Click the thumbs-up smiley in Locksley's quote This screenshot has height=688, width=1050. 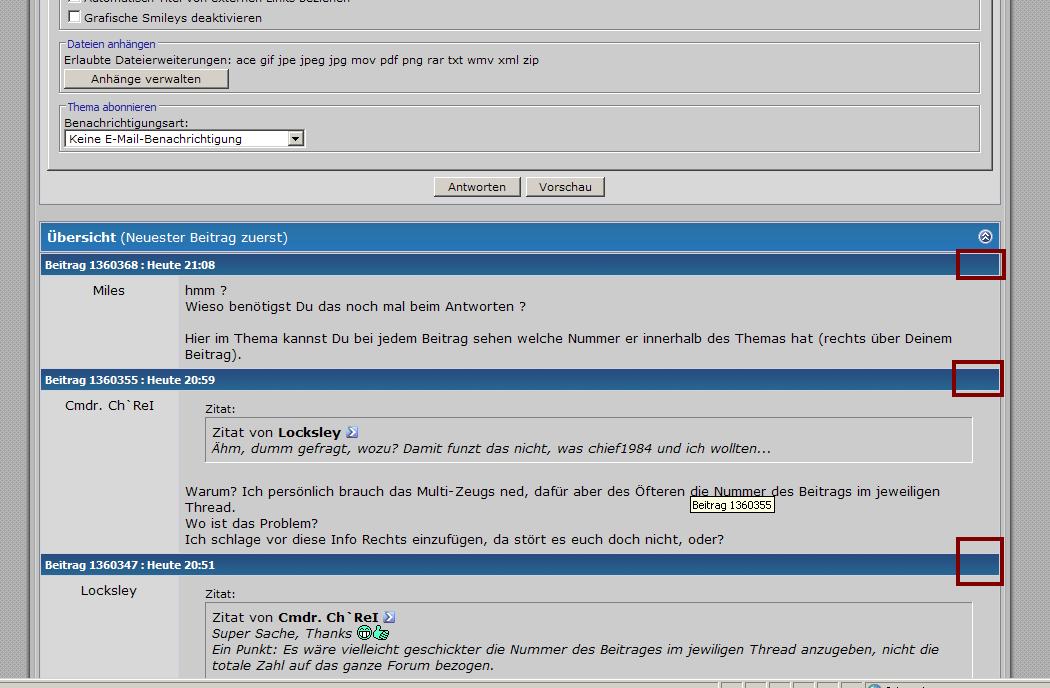point(381,633)
